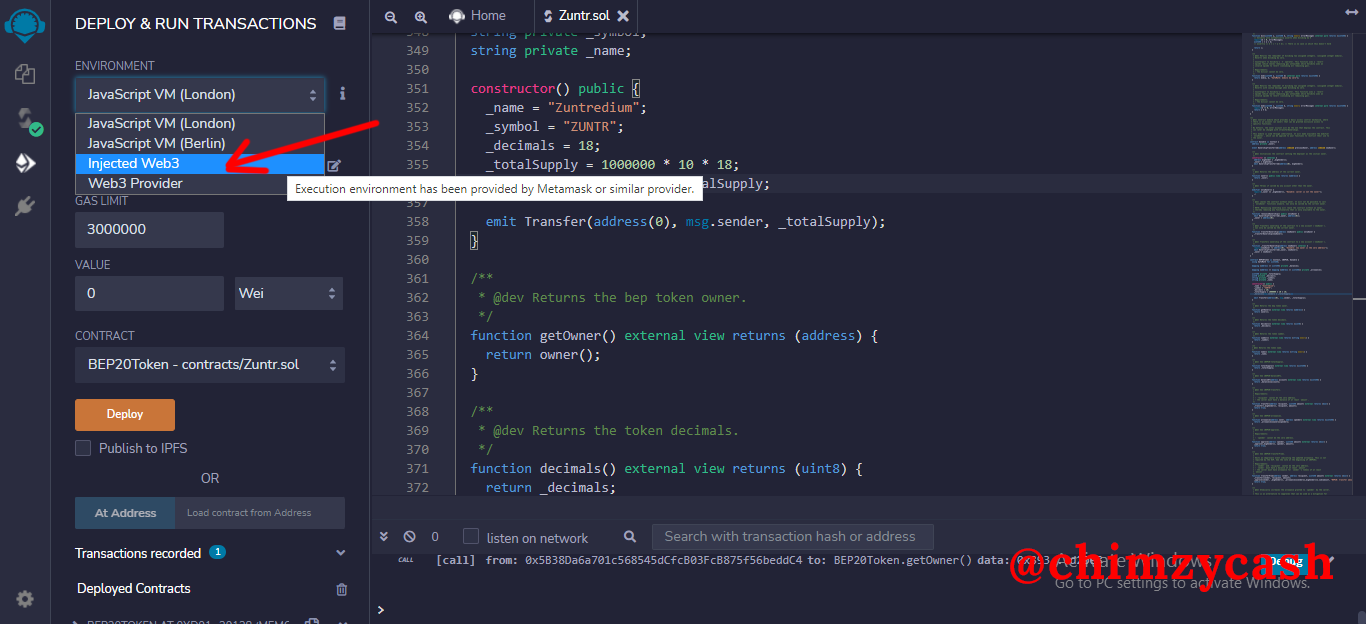Click the account edit icon
The height and width of the screenshot is (624, 1366).
tap(334, 166)
